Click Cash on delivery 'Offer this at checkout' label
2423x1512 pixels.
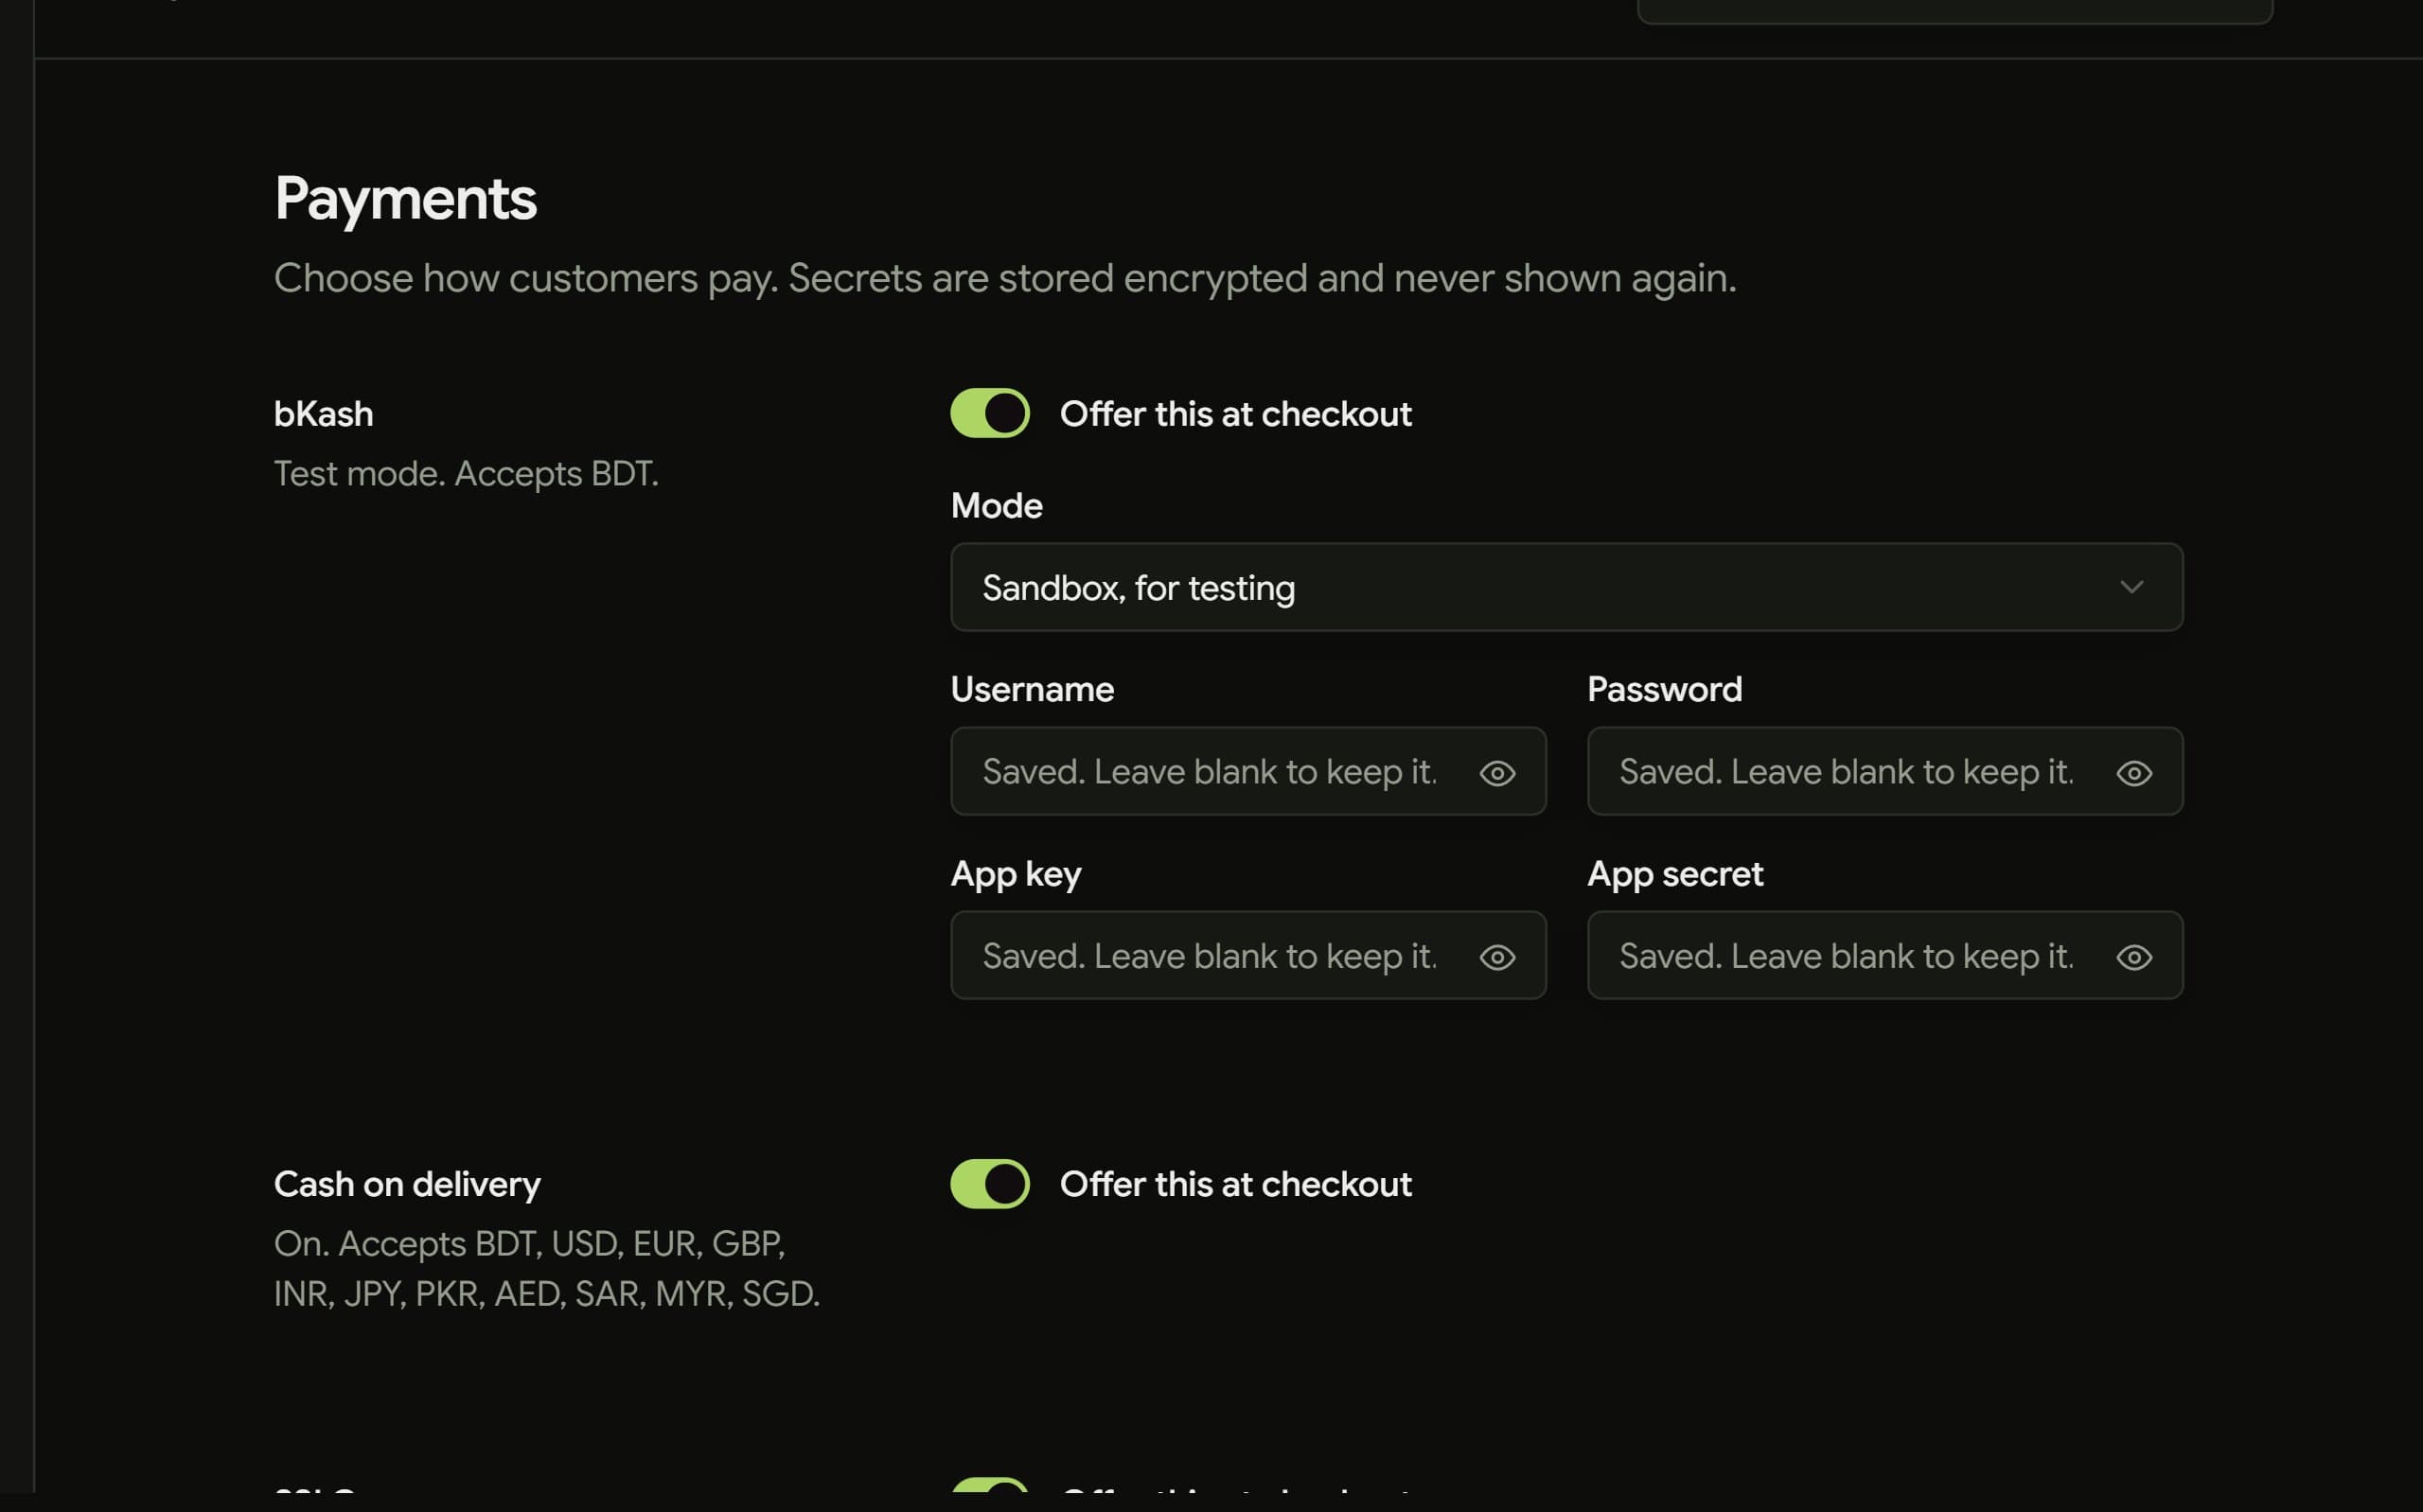(1235, 1184)
